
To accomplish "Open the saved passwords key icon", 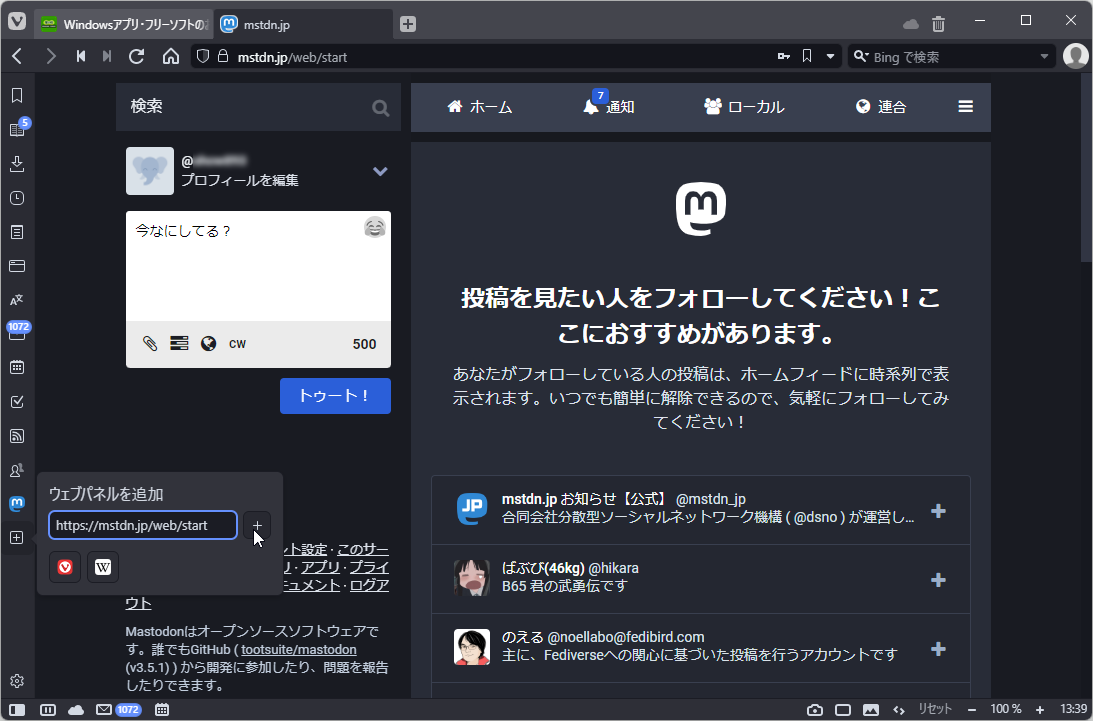I will [784, 56].
